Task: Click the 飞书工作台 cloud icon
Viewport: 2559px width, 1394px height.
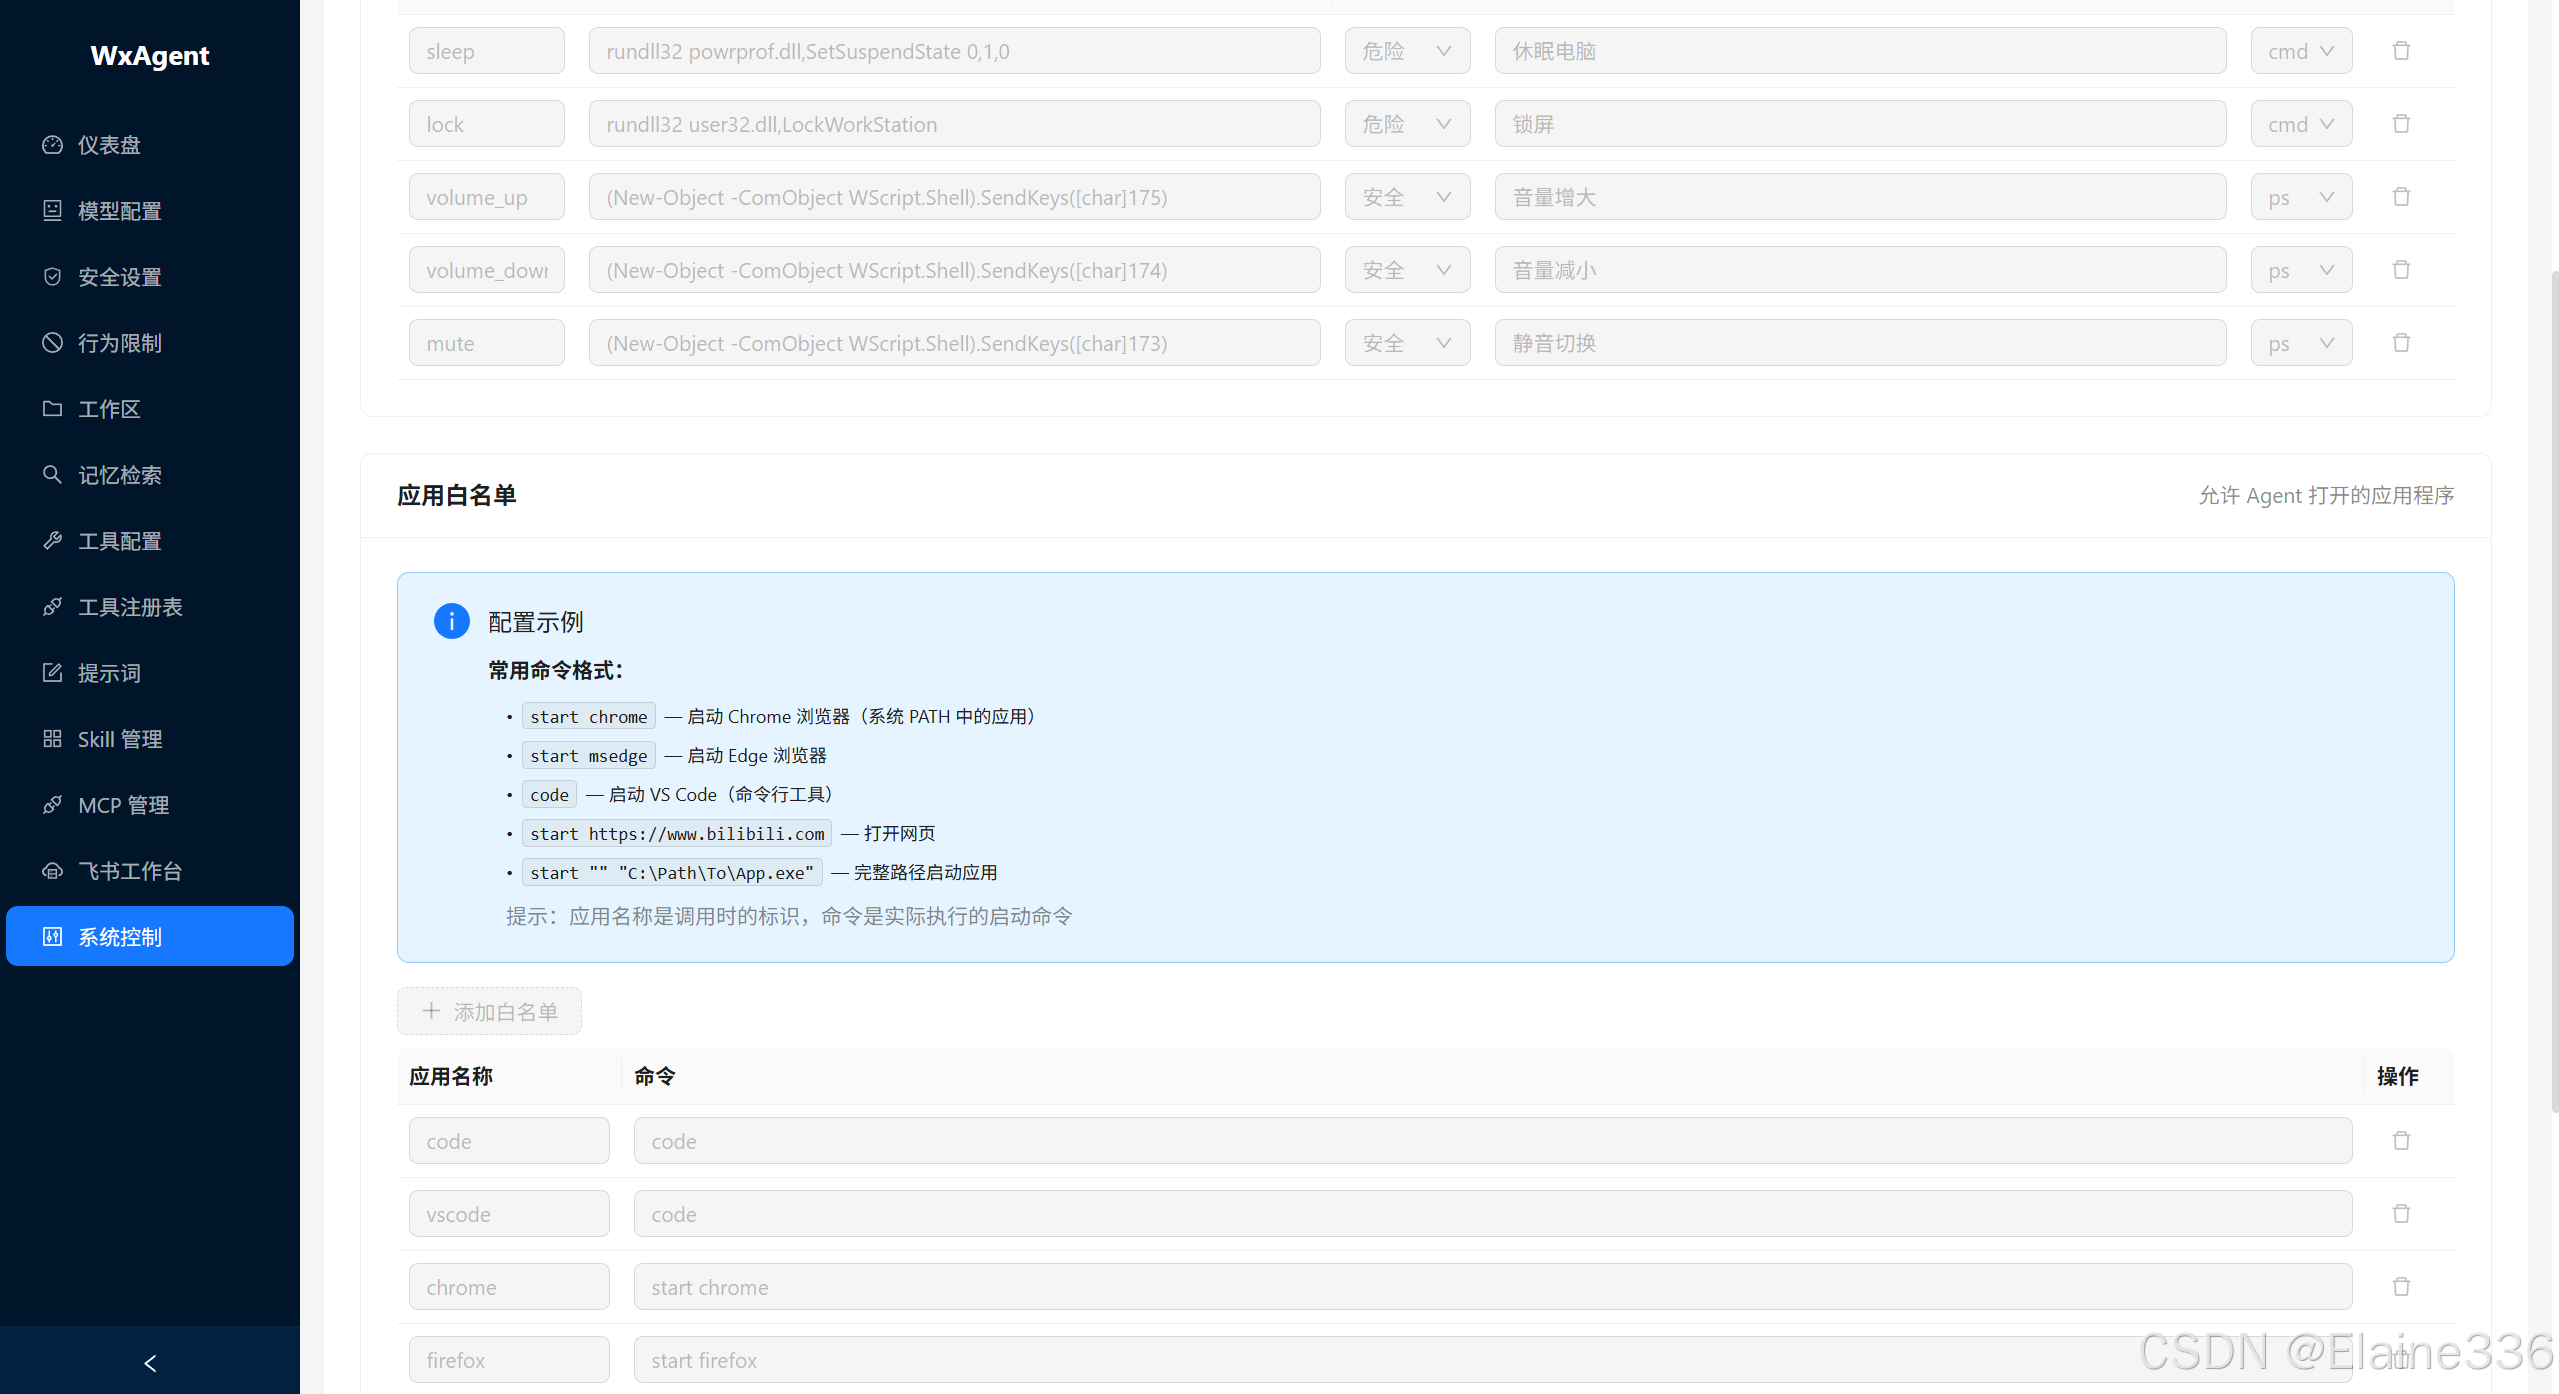Action: (52, 871)
